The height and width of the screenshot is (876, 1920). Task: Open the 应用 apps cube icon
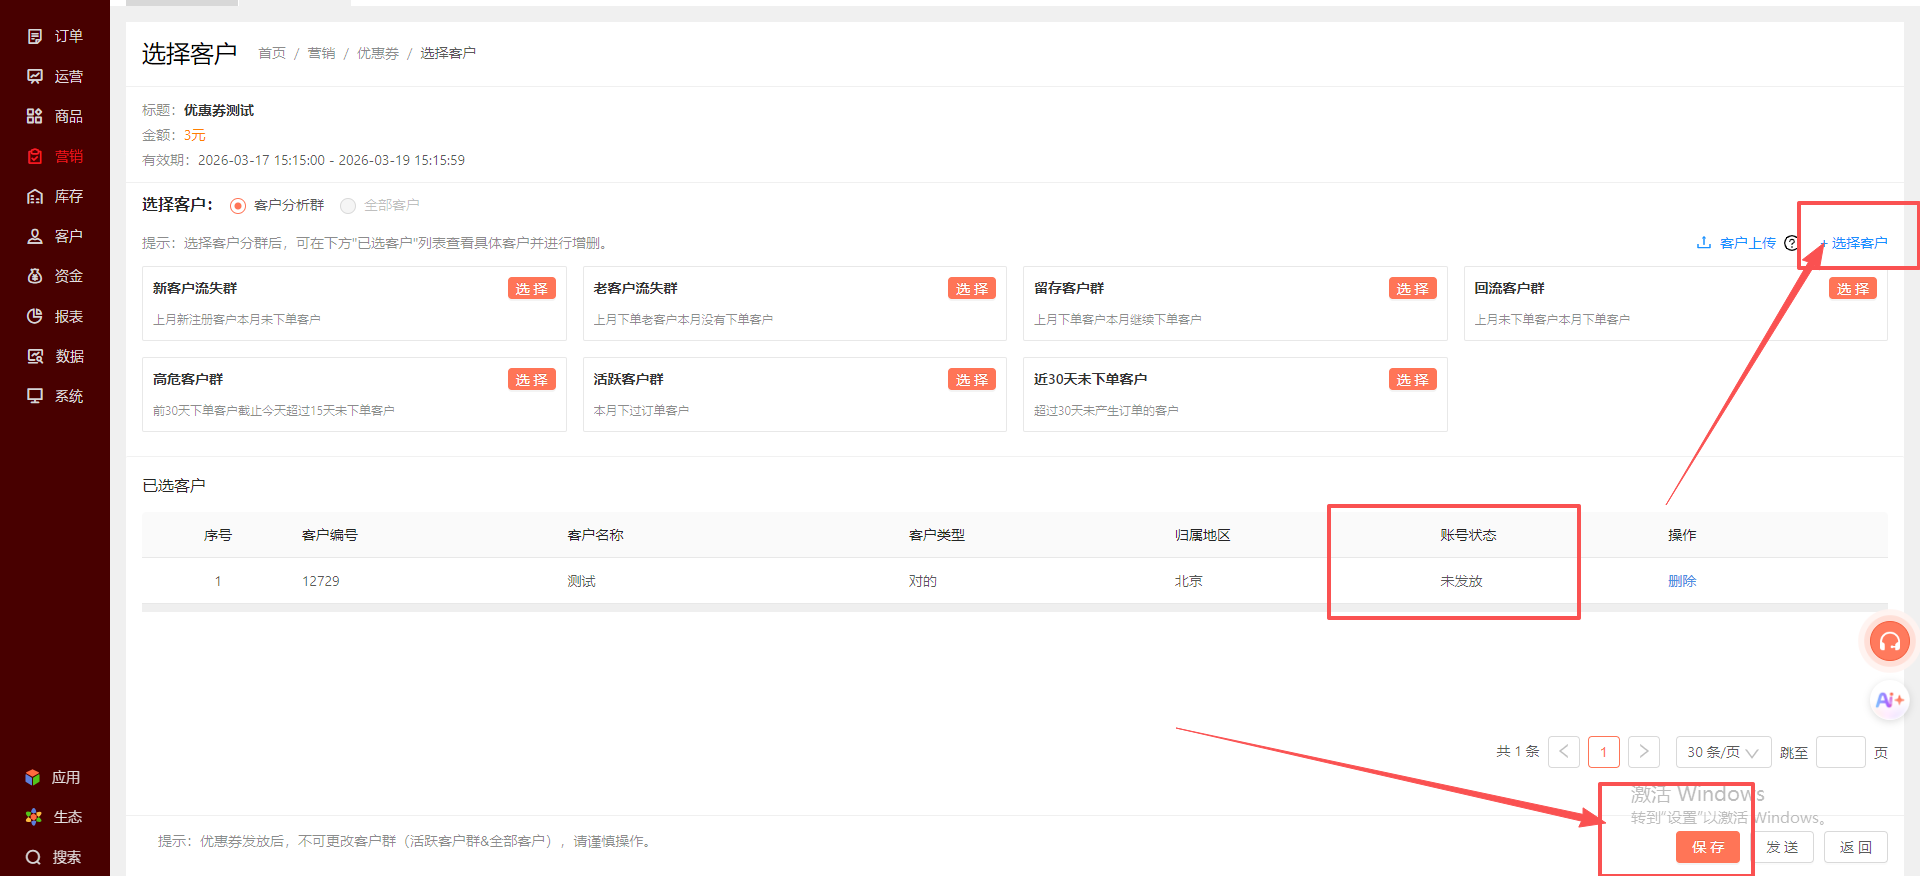(33, 777)
